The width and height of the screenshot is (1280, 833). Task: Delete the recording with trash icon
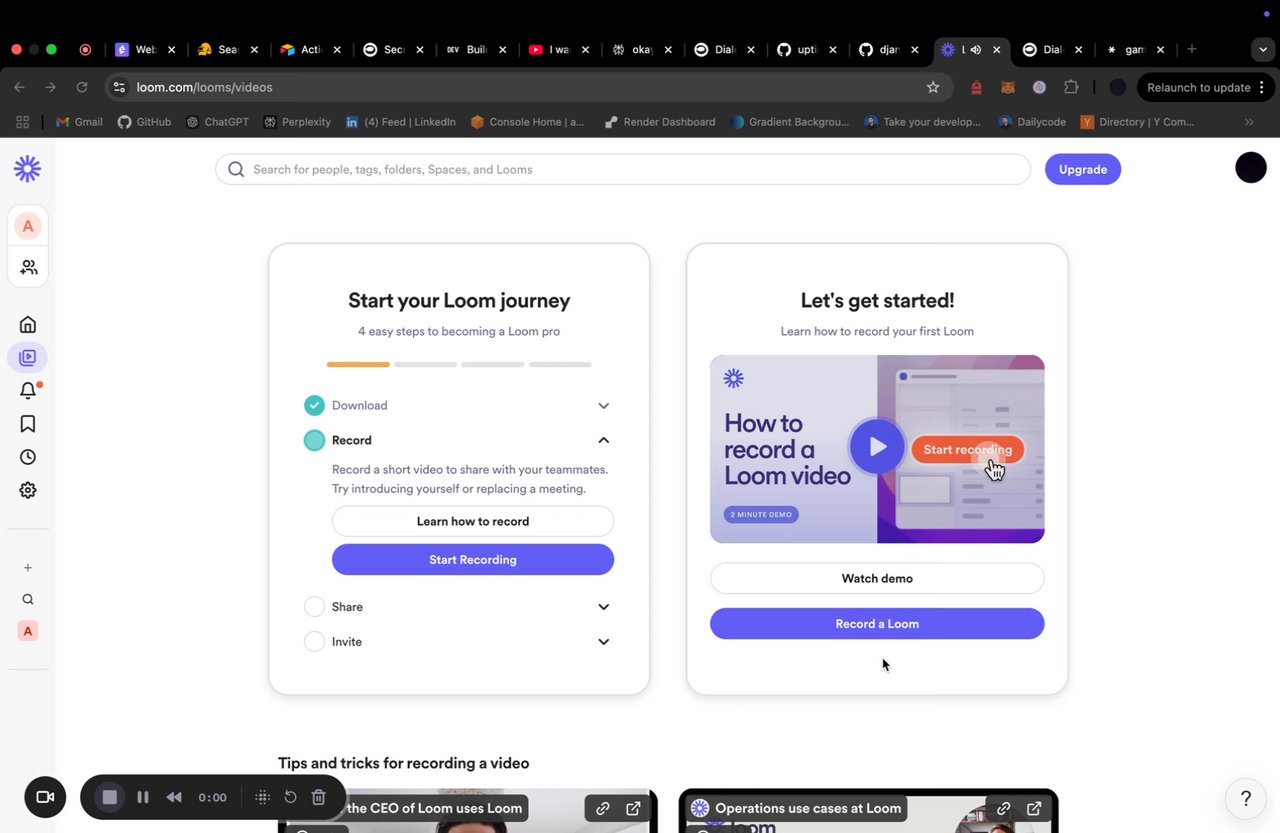[318, 797]
